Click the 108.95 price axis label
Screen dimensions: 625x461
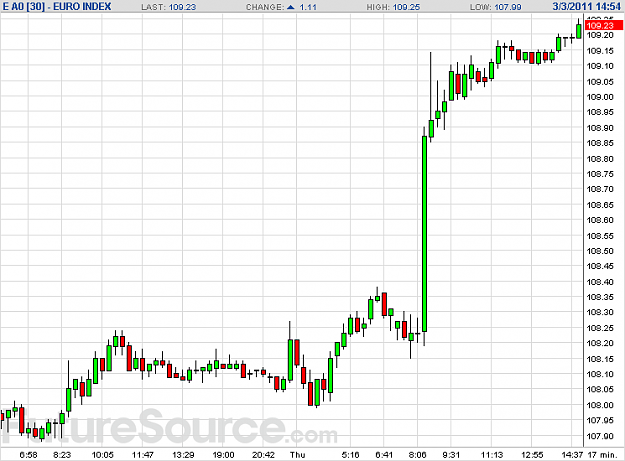(x=600, y=112)
